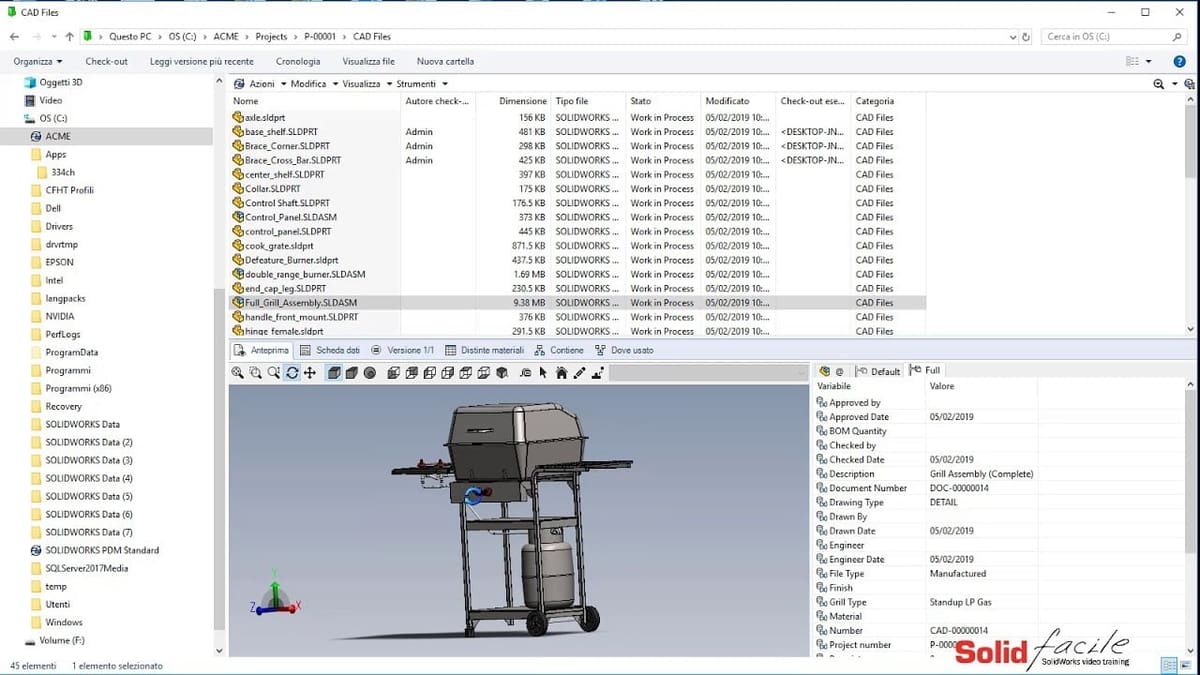Toggle the Zoom to Area tool

[x=255, y=373]
